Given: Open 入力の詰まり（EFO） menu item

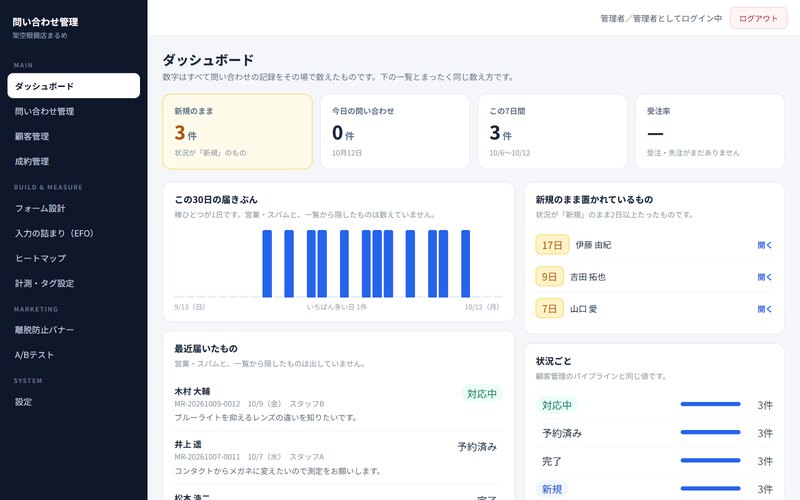Looking at the screenshot, I should coord(73,233).
